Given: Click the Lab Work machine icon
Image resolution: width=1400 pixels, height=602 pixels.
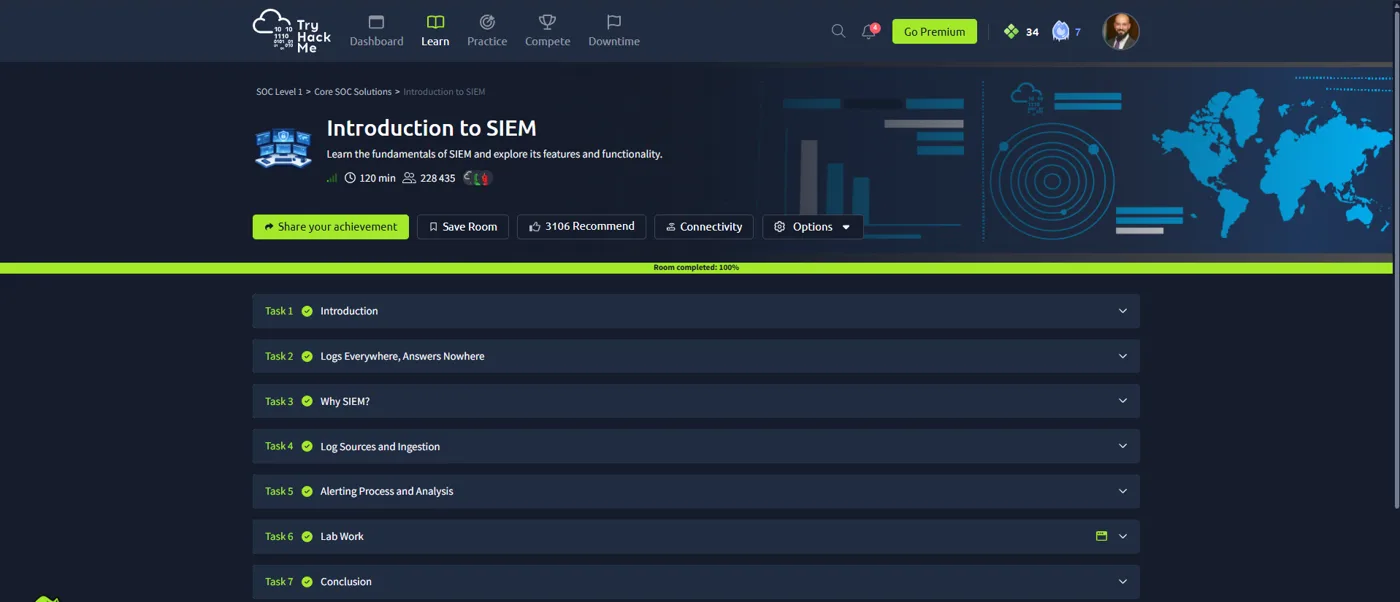Looking at the screenshot, I should coord(1101,536).
